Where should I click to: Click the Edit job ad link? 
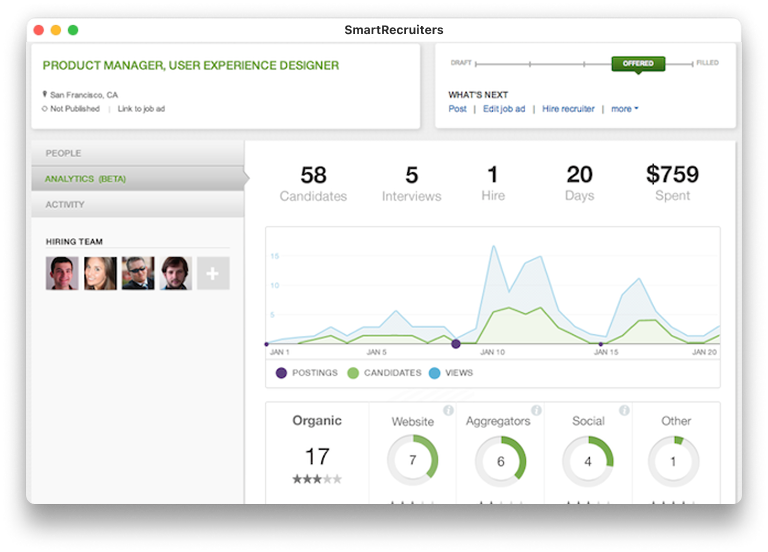click(504, 109)
